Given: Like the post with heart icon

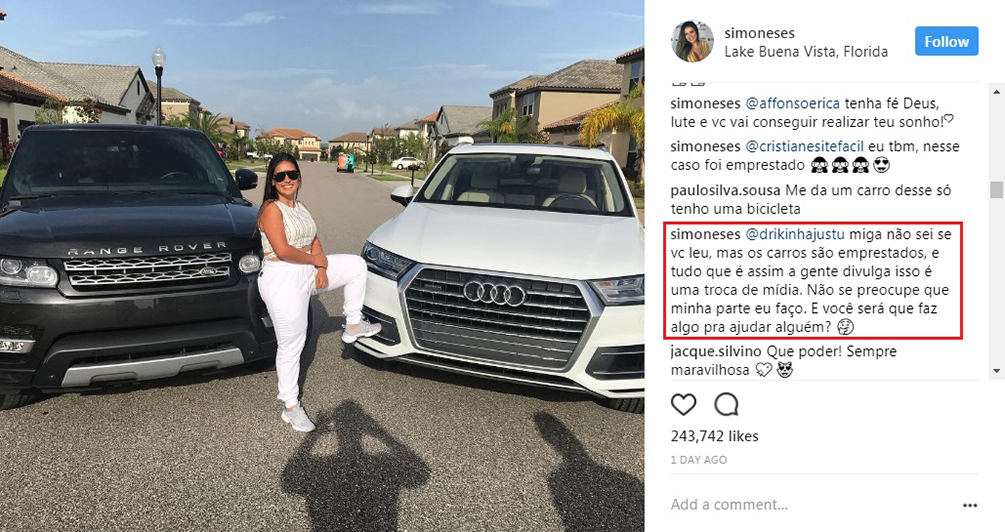Looking at the screenshot, I should (683, 404).
